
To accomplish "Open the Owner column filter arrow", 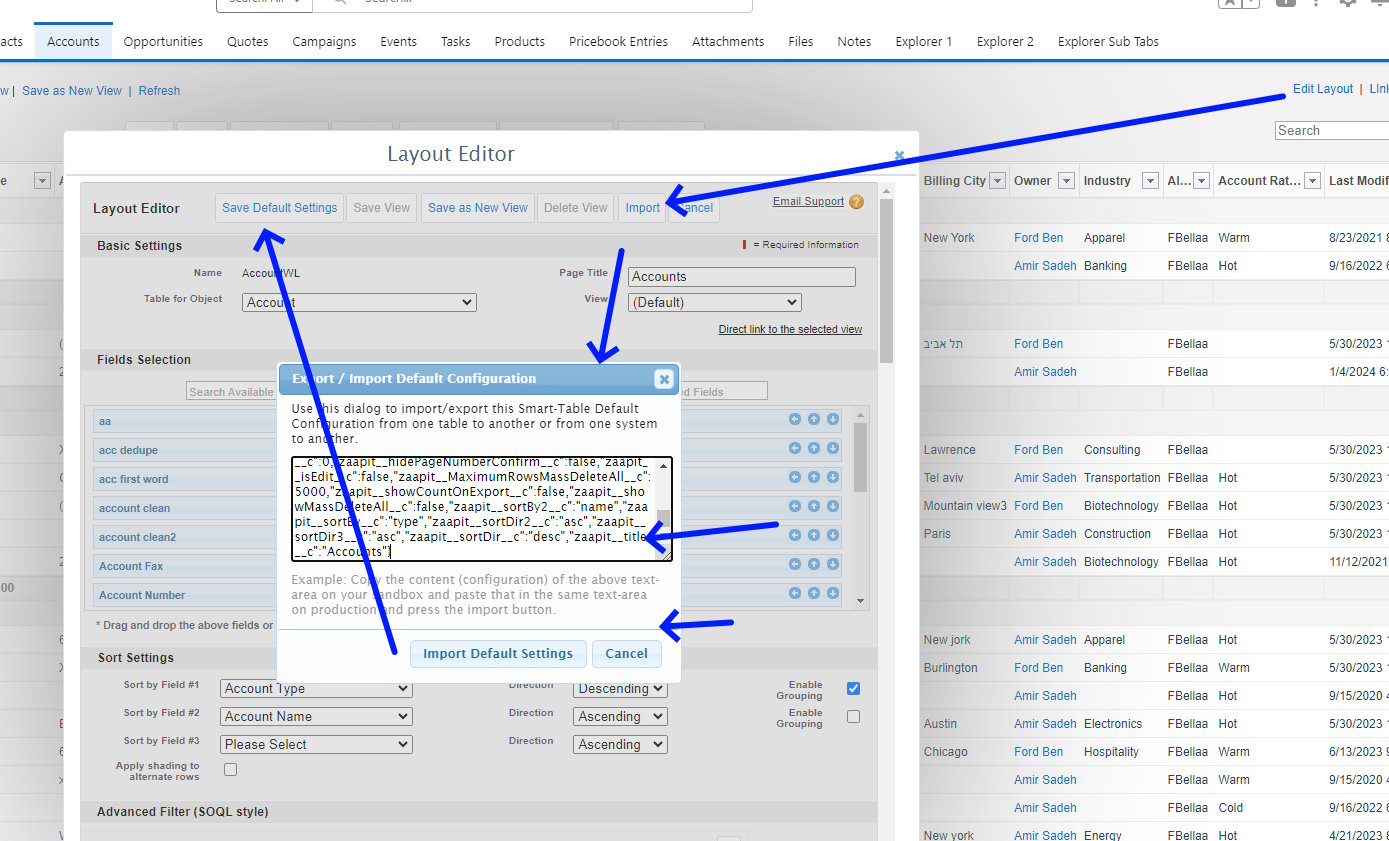I will pyautogui.click(x=1066, y=181).
